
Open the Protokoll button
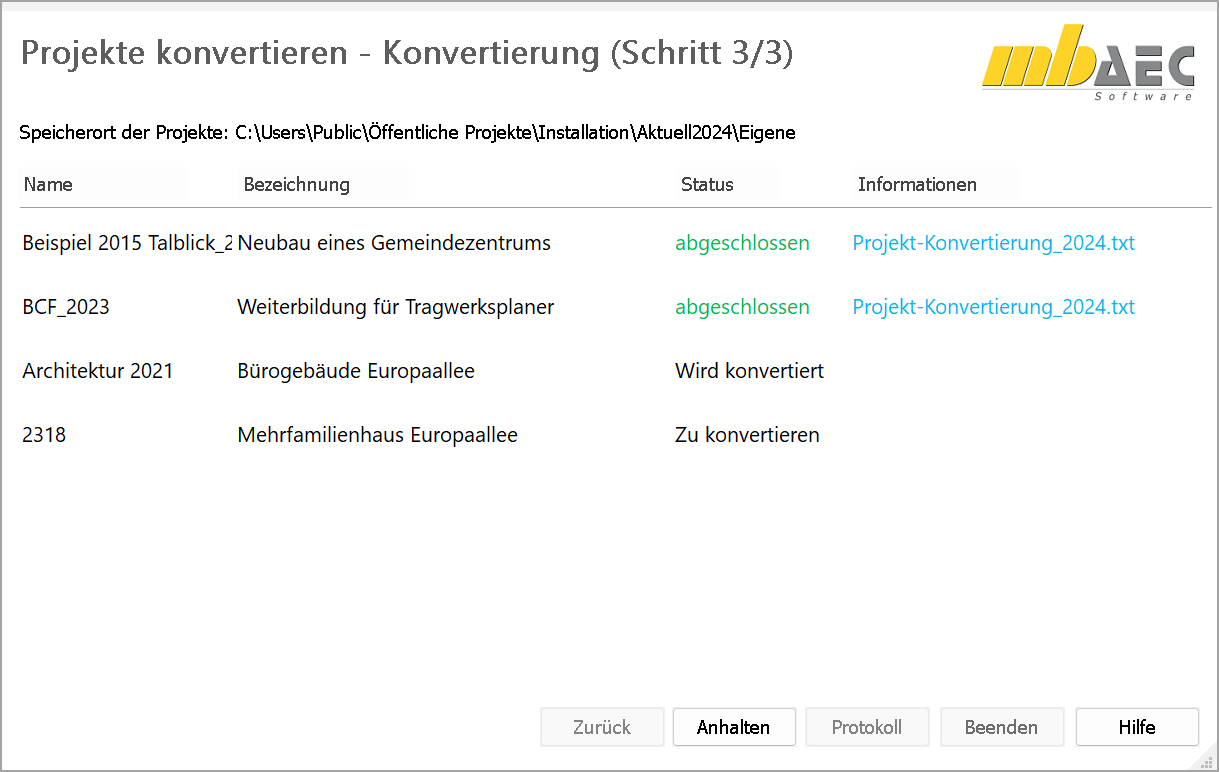click(x=867, y=727)
